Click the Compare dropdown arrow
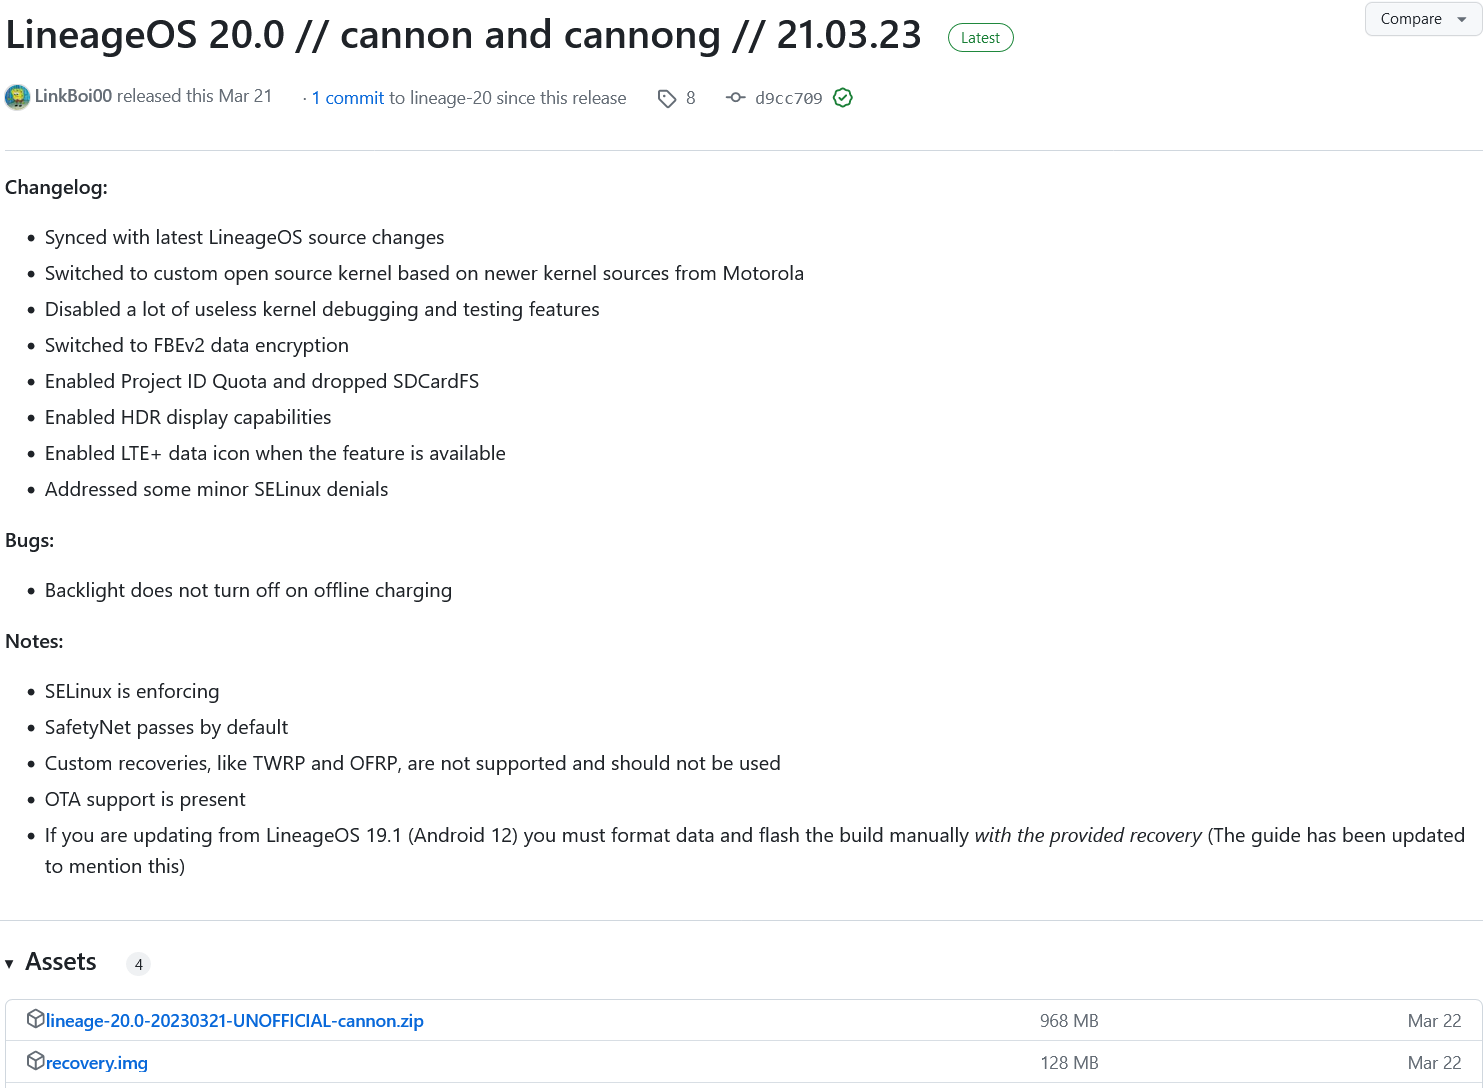 click(1461, 20)
